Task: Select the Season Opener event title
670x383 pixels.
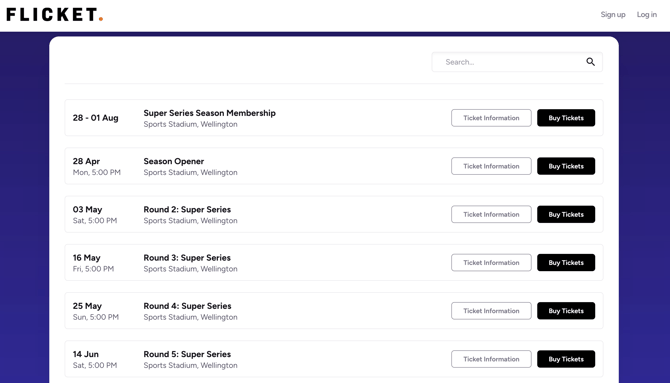Action: pos(173,162)
